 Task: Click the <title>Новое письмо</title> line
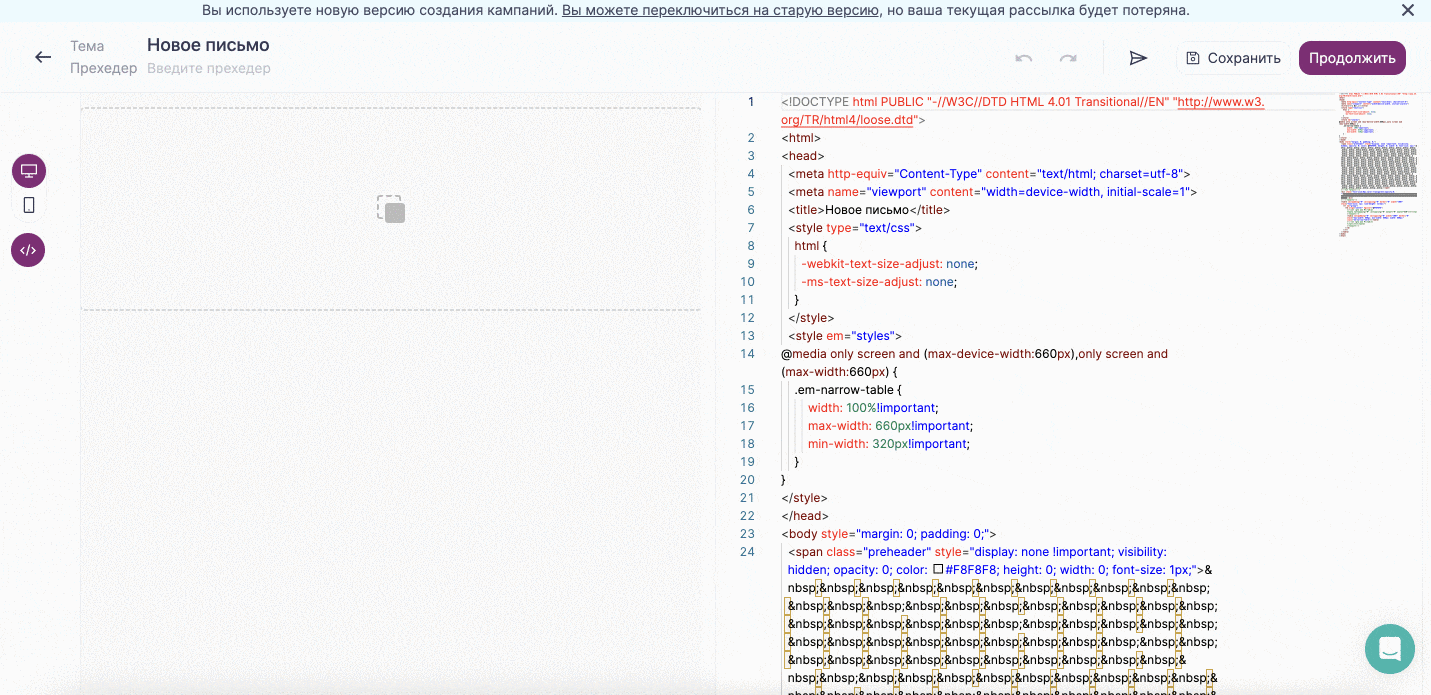[x=869, y=210]
